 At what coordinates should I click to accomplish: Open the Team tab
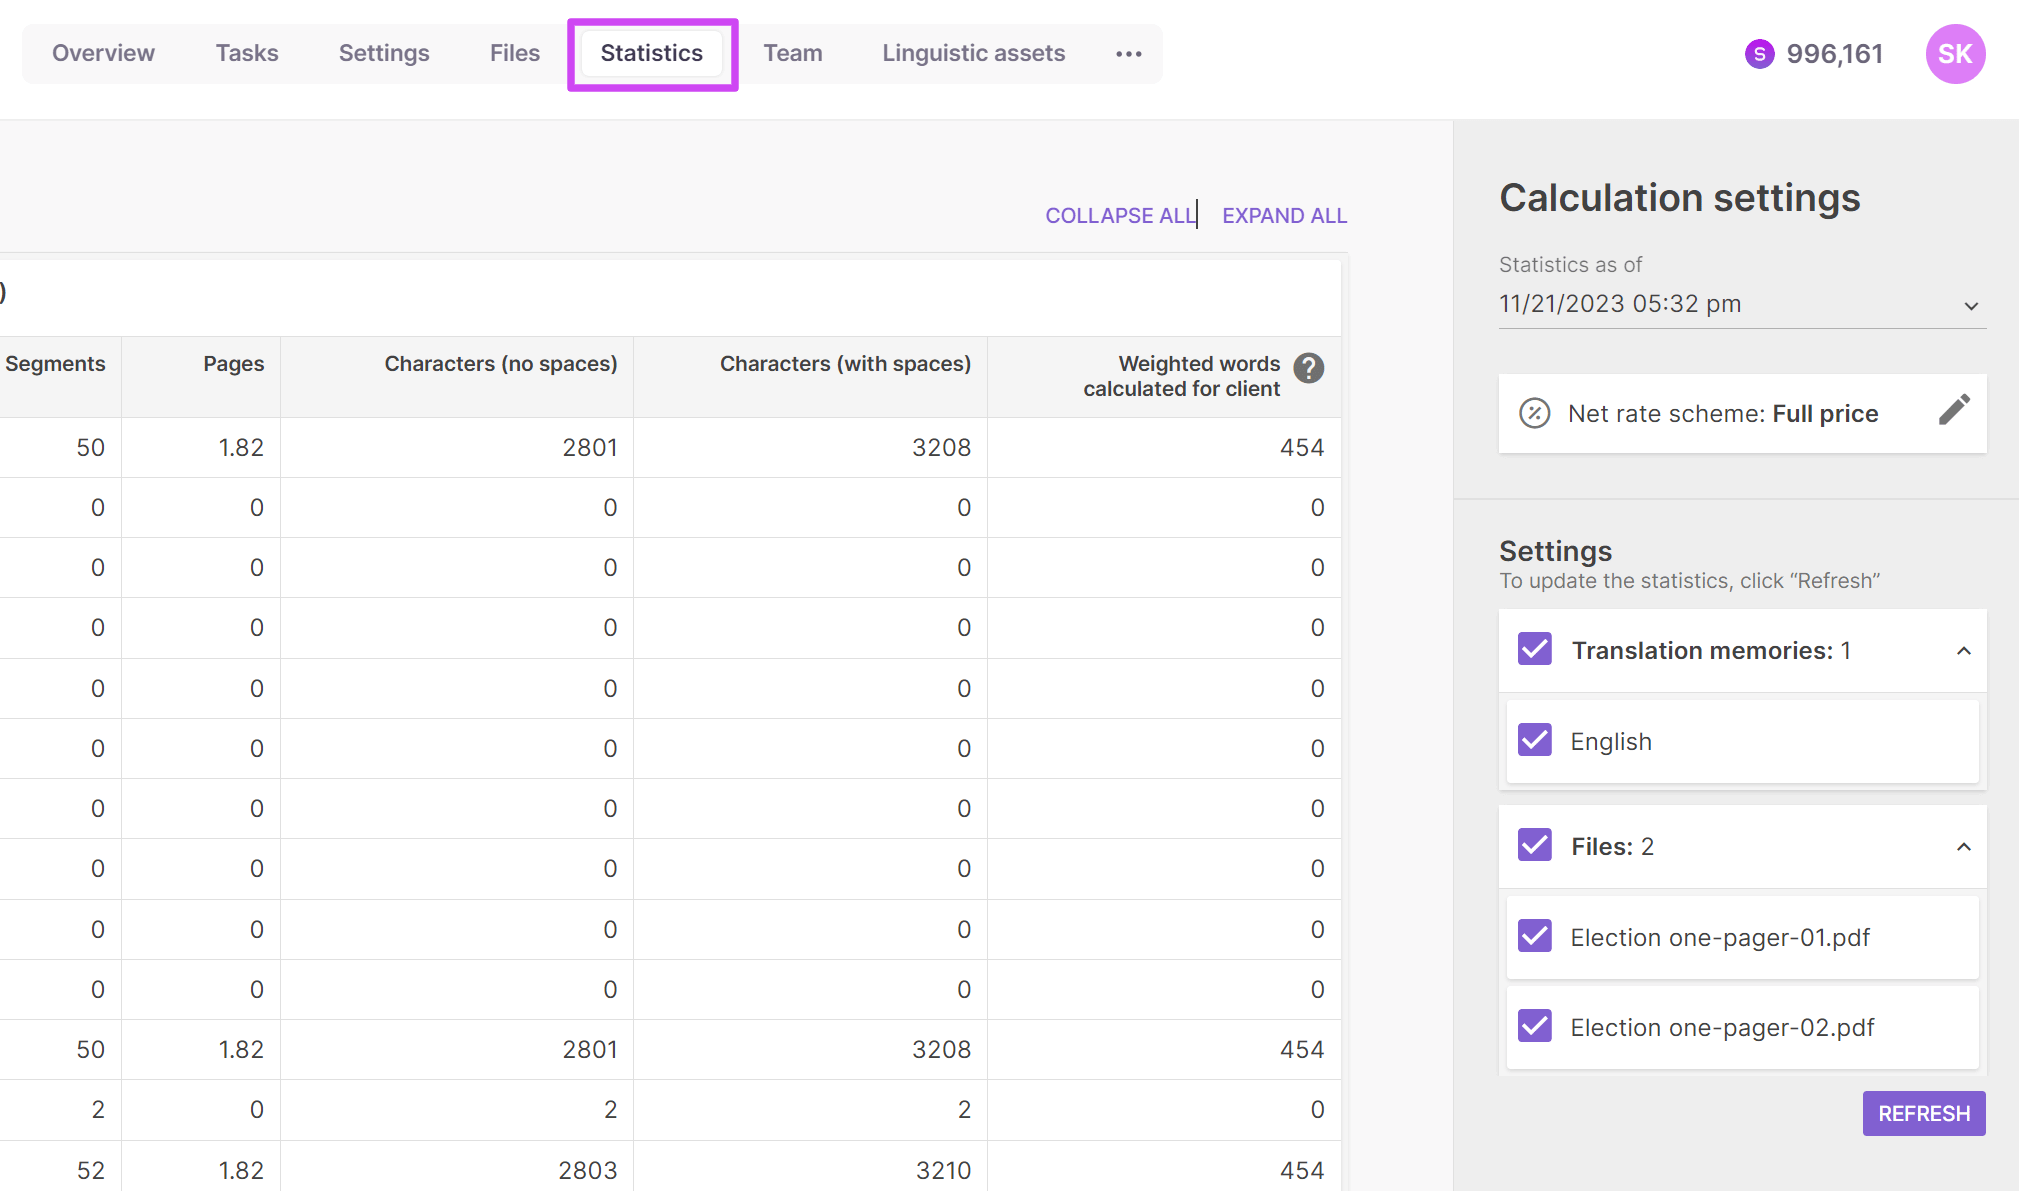(x=793, y=53)
